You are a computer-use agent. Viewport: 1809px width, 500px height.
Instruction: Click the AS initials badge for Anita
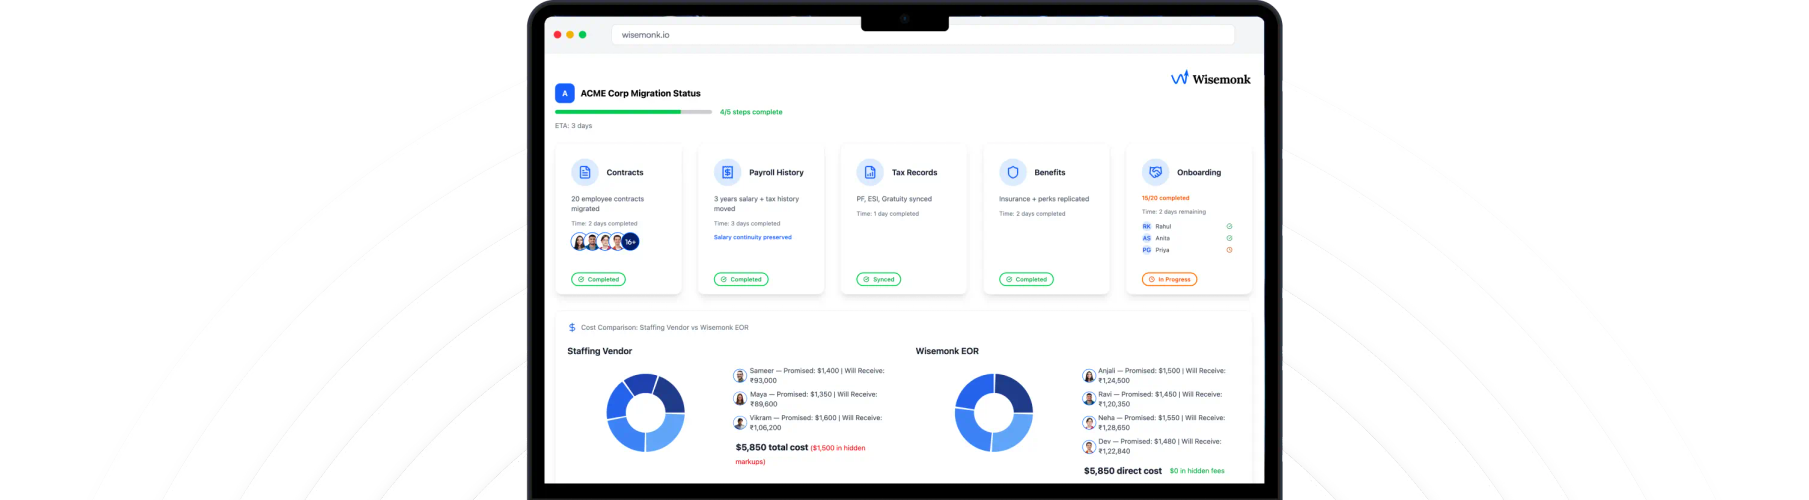[1146, 238]
